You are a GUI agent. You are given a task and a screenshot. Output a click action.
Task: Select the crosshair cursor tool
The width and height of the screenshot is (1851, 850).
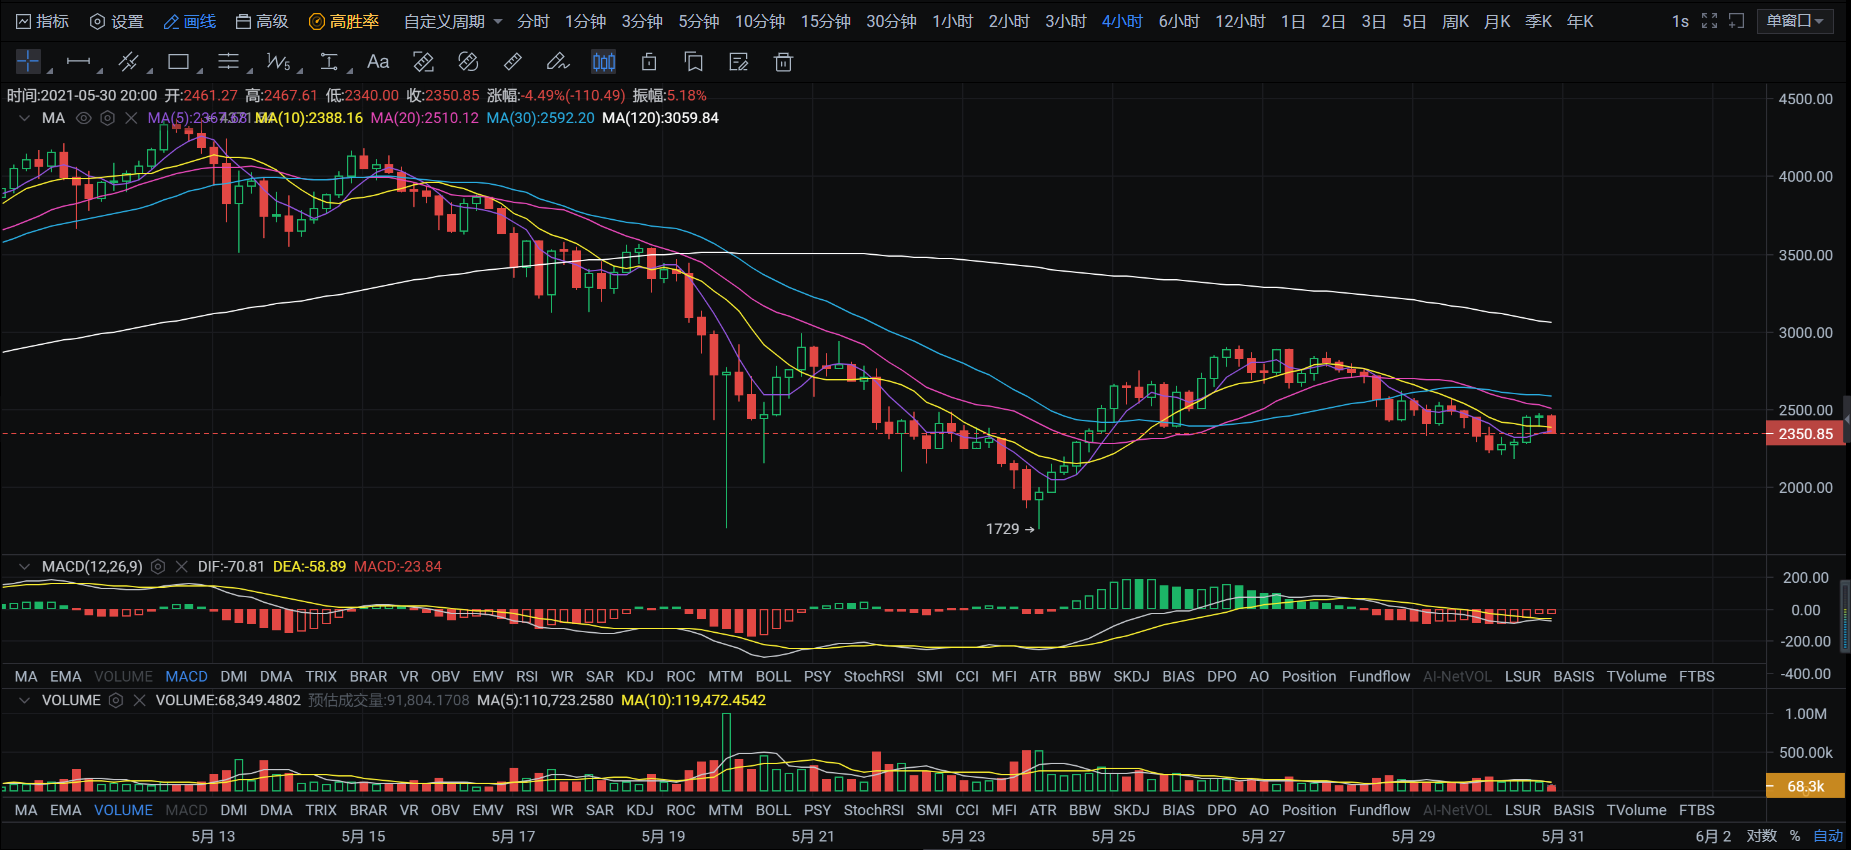(28, 62)
